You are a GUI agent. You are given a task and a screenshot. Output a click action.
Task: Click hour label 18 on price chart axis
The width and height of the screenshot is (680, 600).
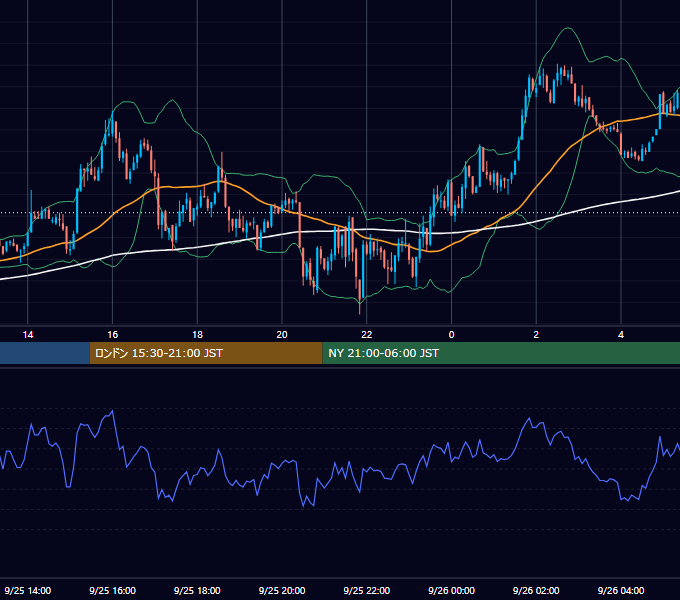pos(197,335)
